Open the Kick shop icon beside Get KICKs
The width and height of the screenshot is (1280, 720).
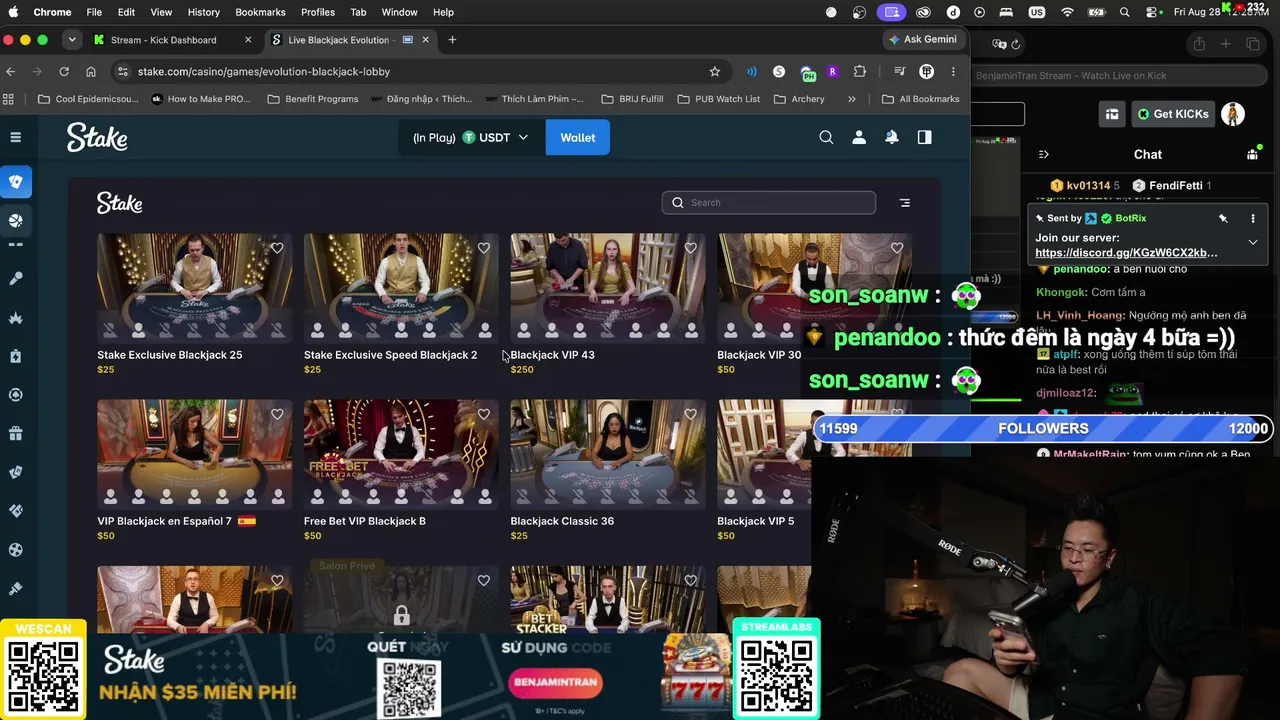(x=1111, y=114)
